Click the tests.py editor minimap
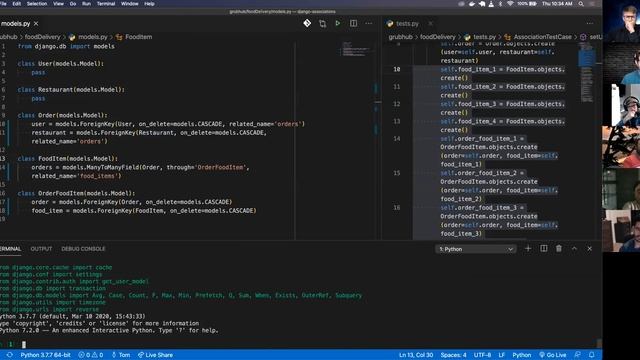Screen dimensions: 640x360 587,73
